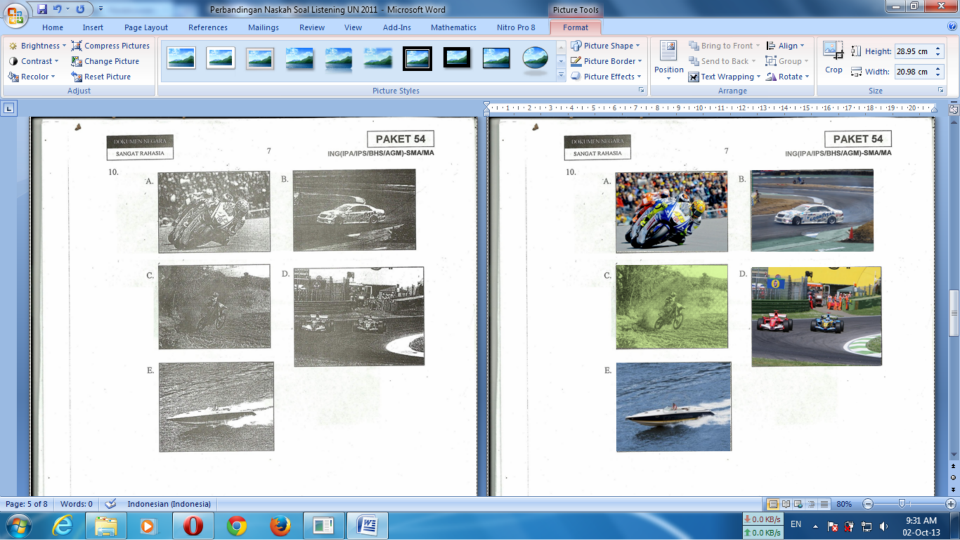
Task: Switch to the Home tab
Action: (53, 28)
